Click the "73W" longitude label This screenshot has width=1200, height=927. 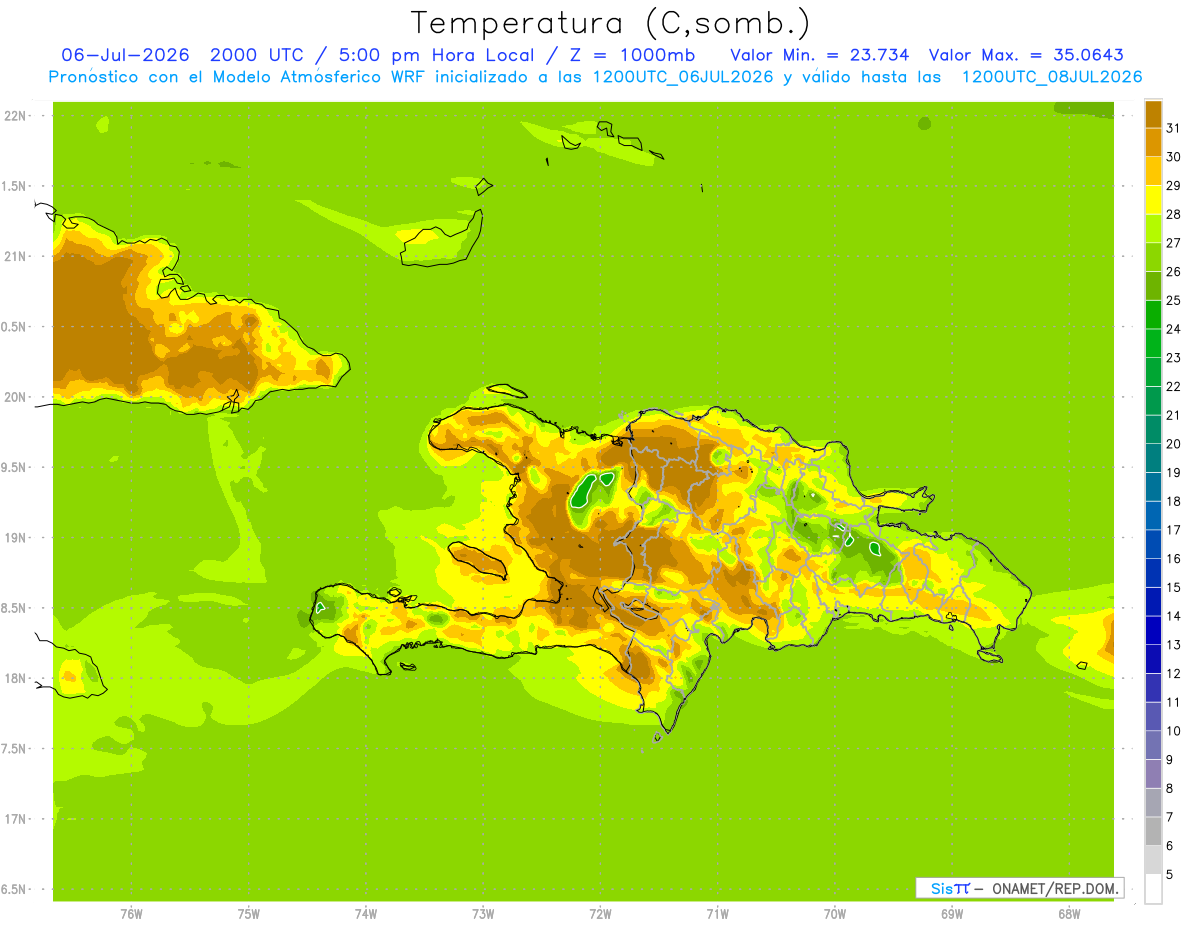coord(483,914)
